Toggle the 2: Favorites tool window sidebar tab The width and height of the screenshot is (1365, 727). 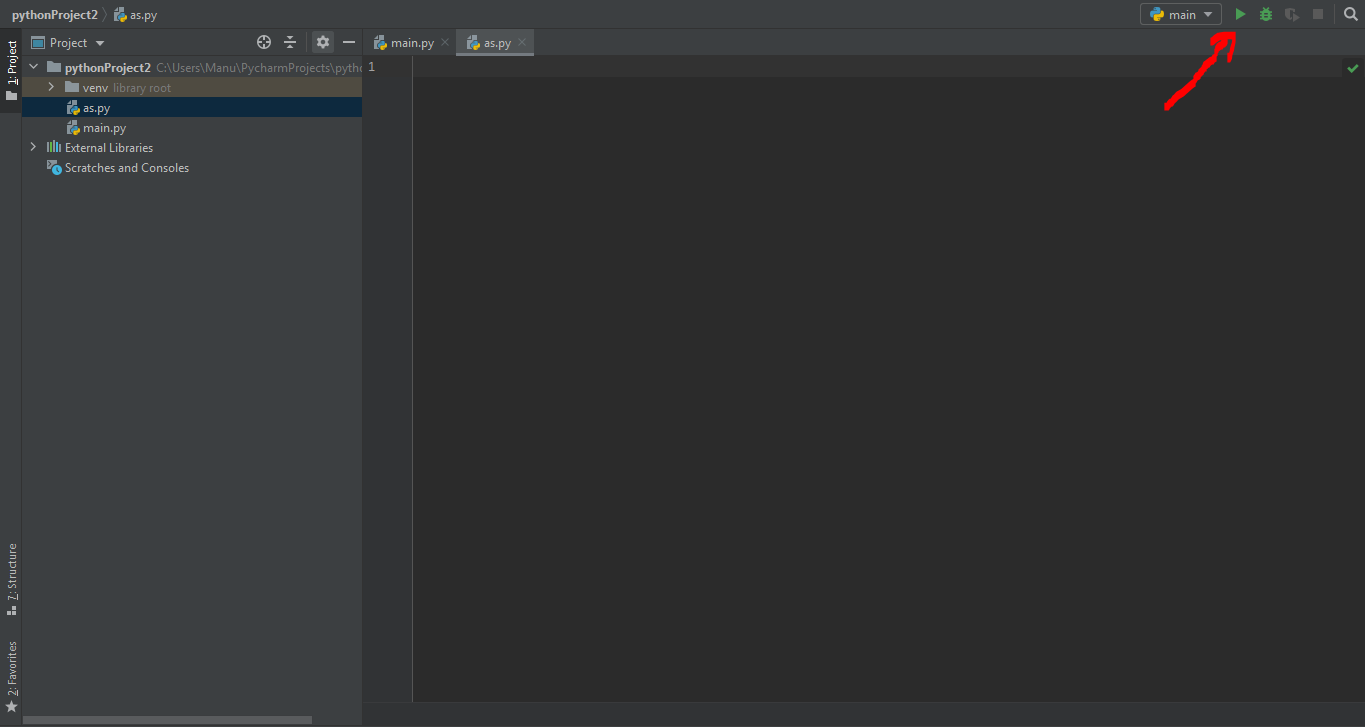(11, 675)
